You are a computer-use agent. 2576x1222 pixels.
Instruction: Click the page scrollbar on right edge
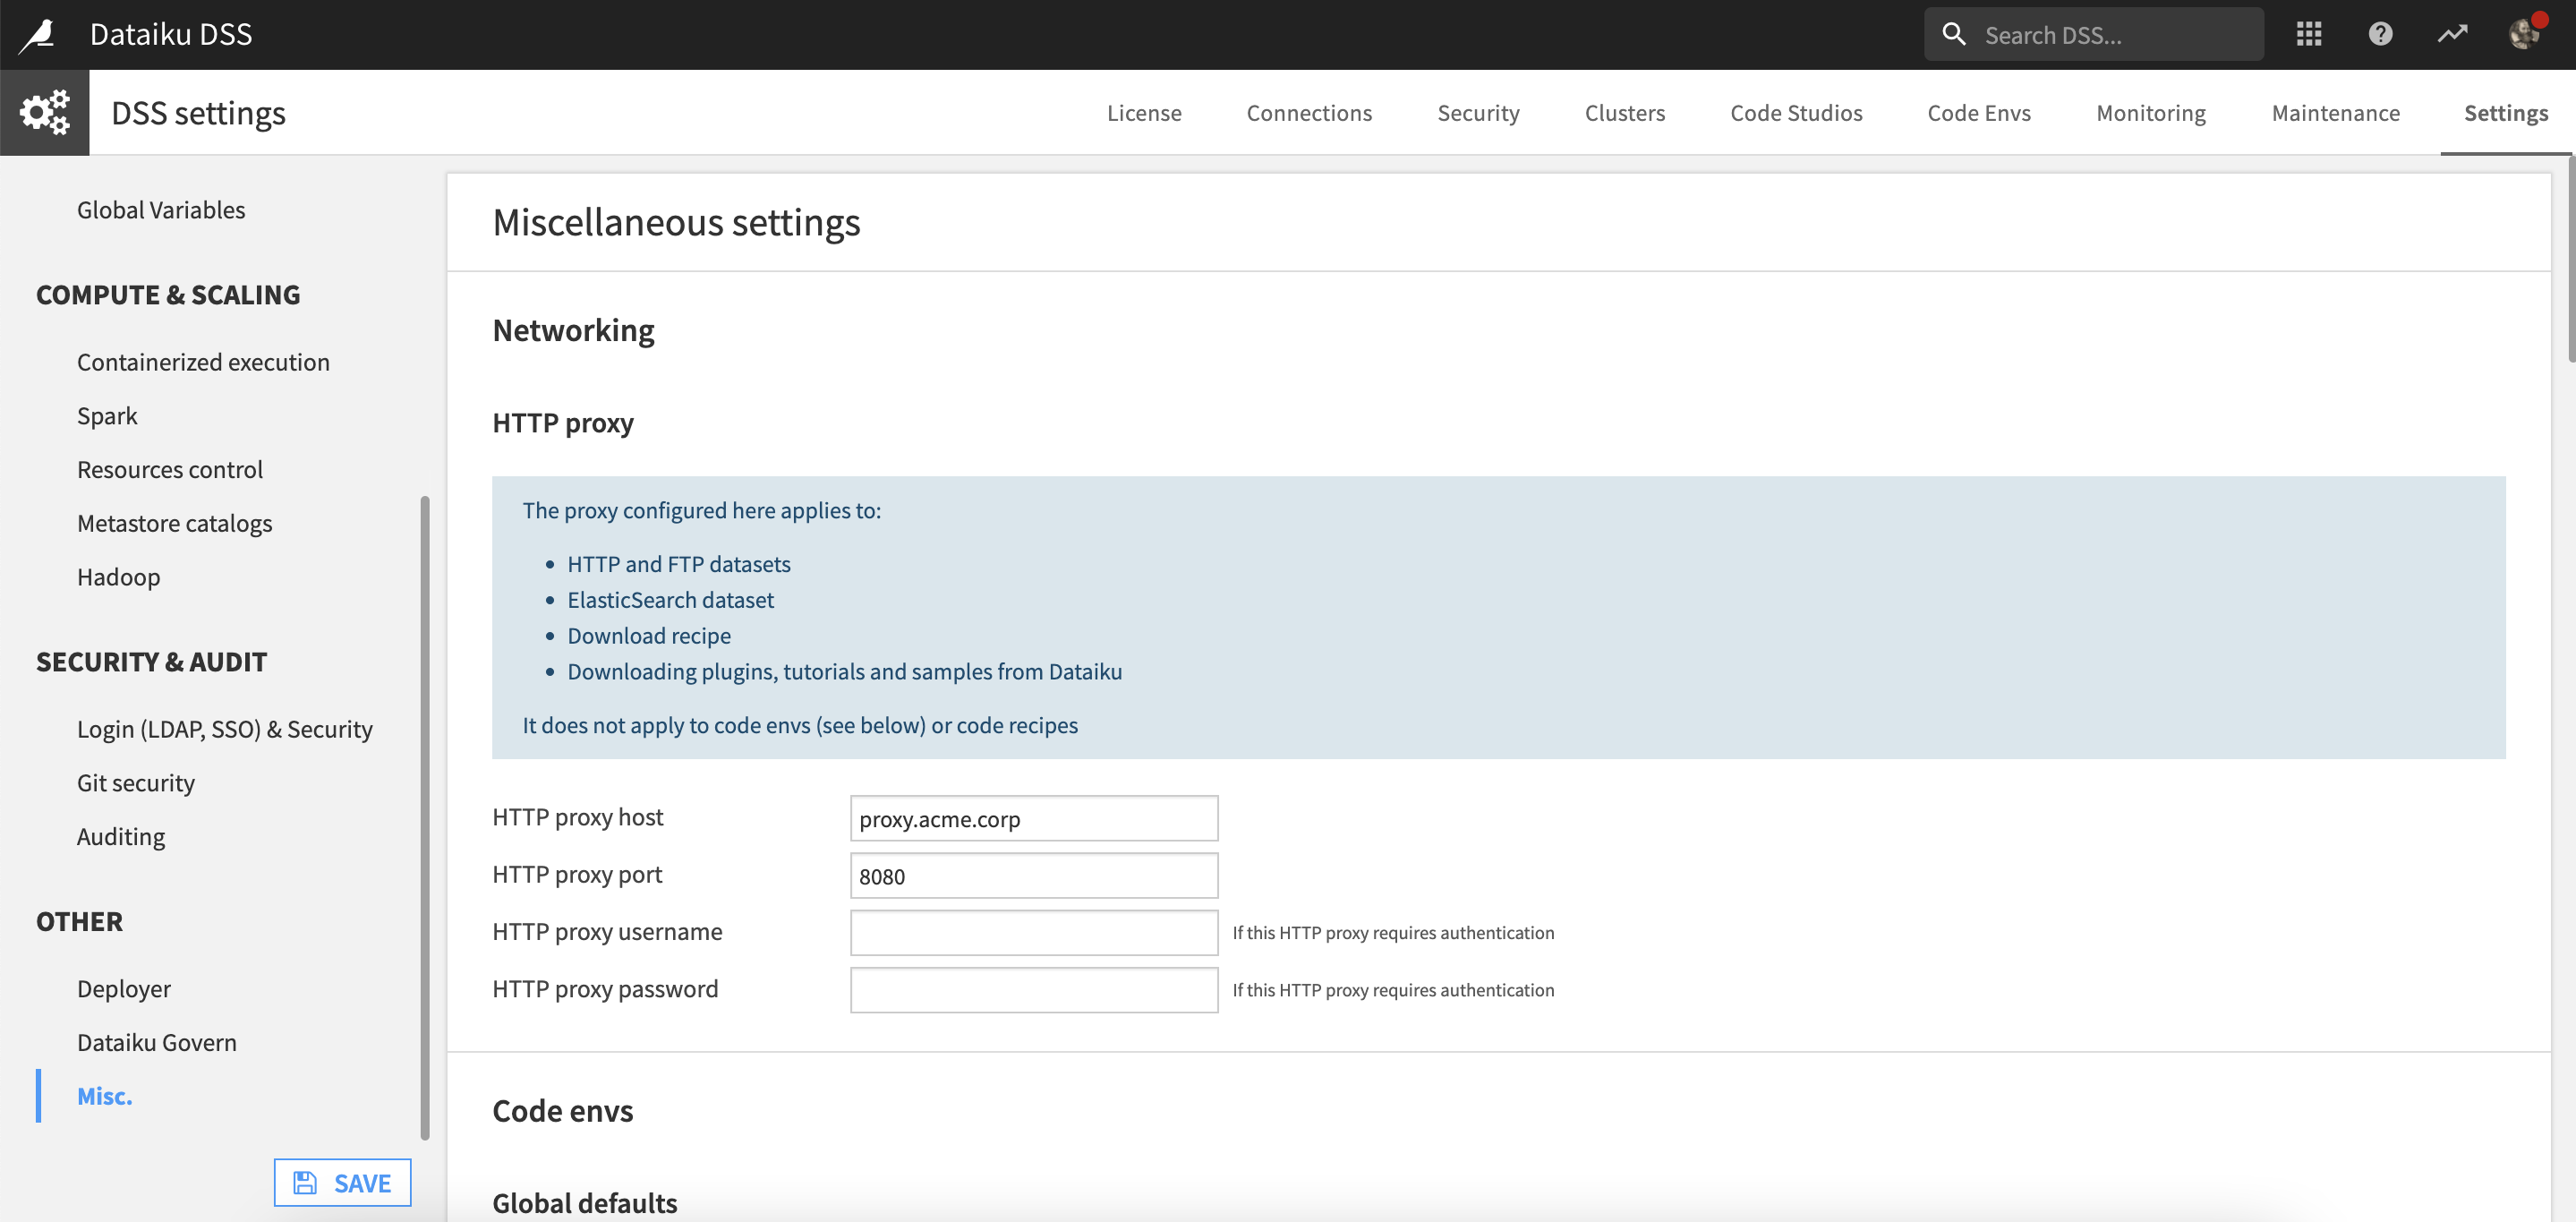tap(2571, 260)
